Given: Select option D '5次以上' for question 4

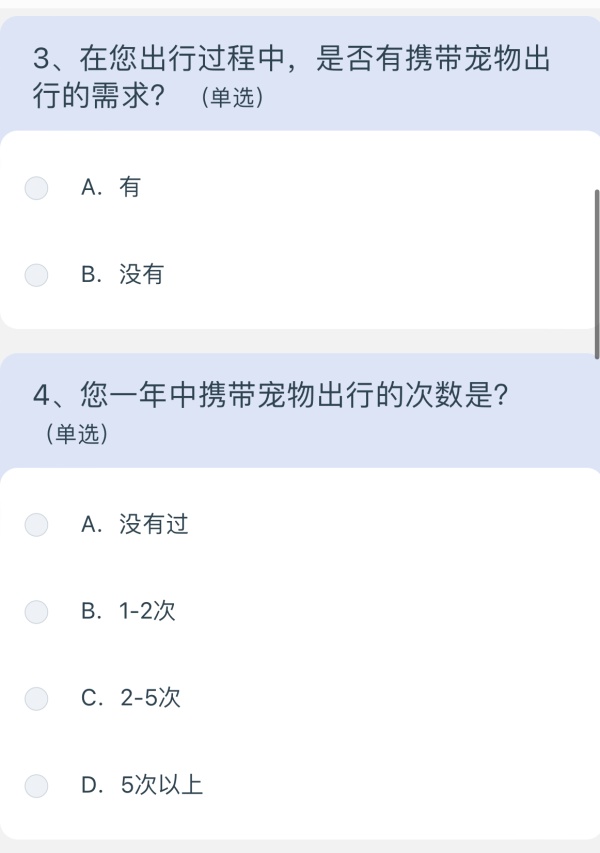Looking at the screenshot, I should click(x=36, y=786).
